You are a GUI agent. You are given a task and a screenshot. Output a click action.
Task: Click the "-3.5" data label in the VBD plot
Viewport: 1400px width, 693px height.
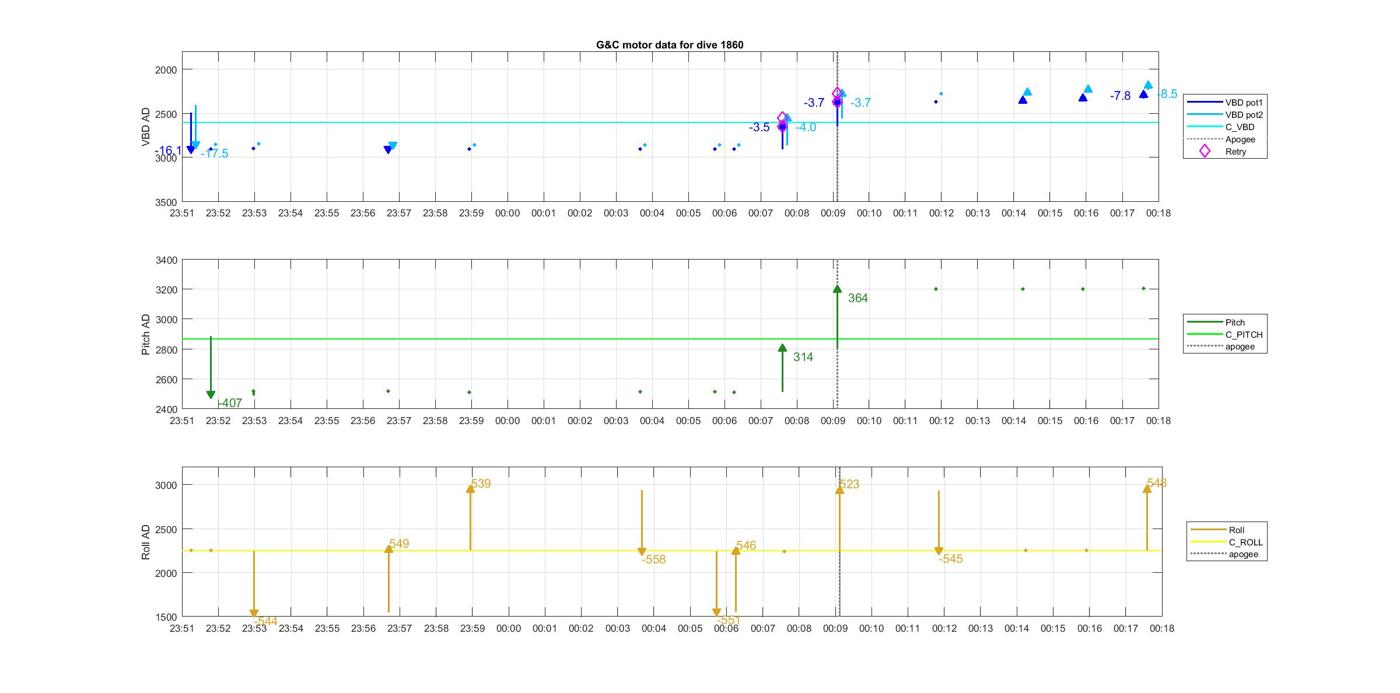(x=760, y=128)
